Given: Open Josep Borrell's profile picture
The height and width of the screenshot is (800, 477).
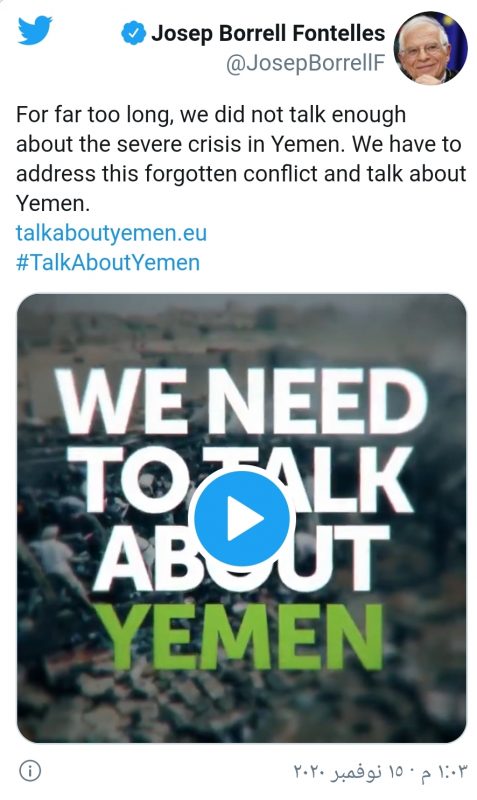Looking at the screenshot, I should click(430, 48).
